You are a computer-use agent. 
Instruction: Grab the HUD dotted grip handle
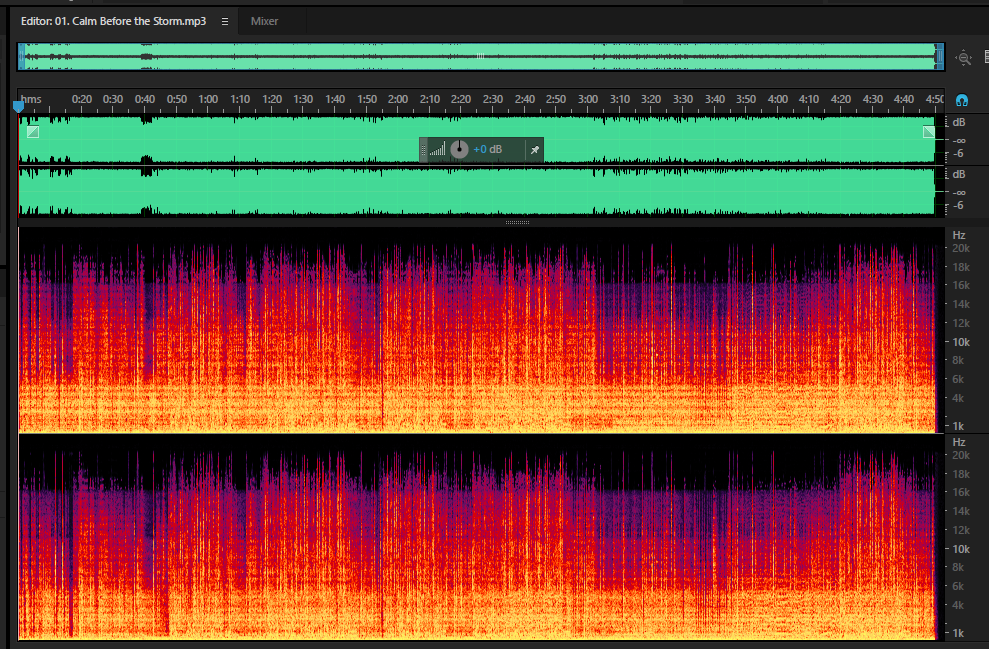pos(423,150)
